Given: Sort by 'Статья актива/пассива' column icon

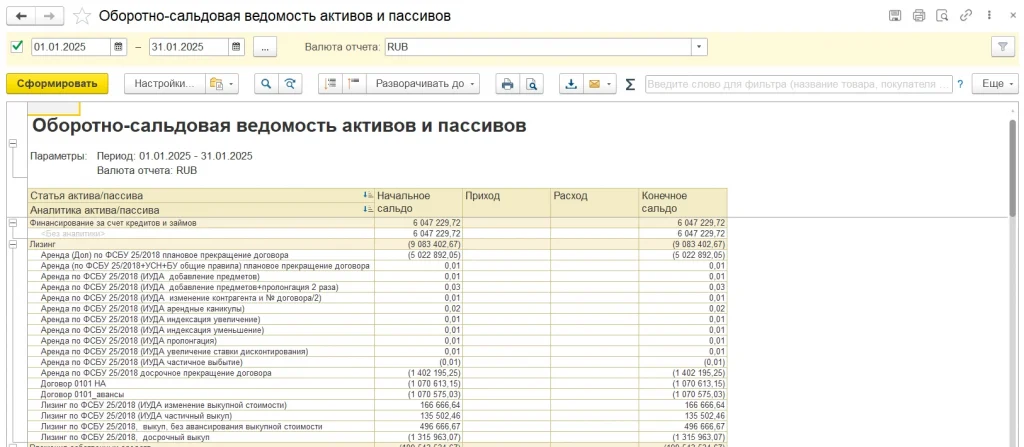Looking at the screenshot, I should pyautogui.click(x=368, y=195).
